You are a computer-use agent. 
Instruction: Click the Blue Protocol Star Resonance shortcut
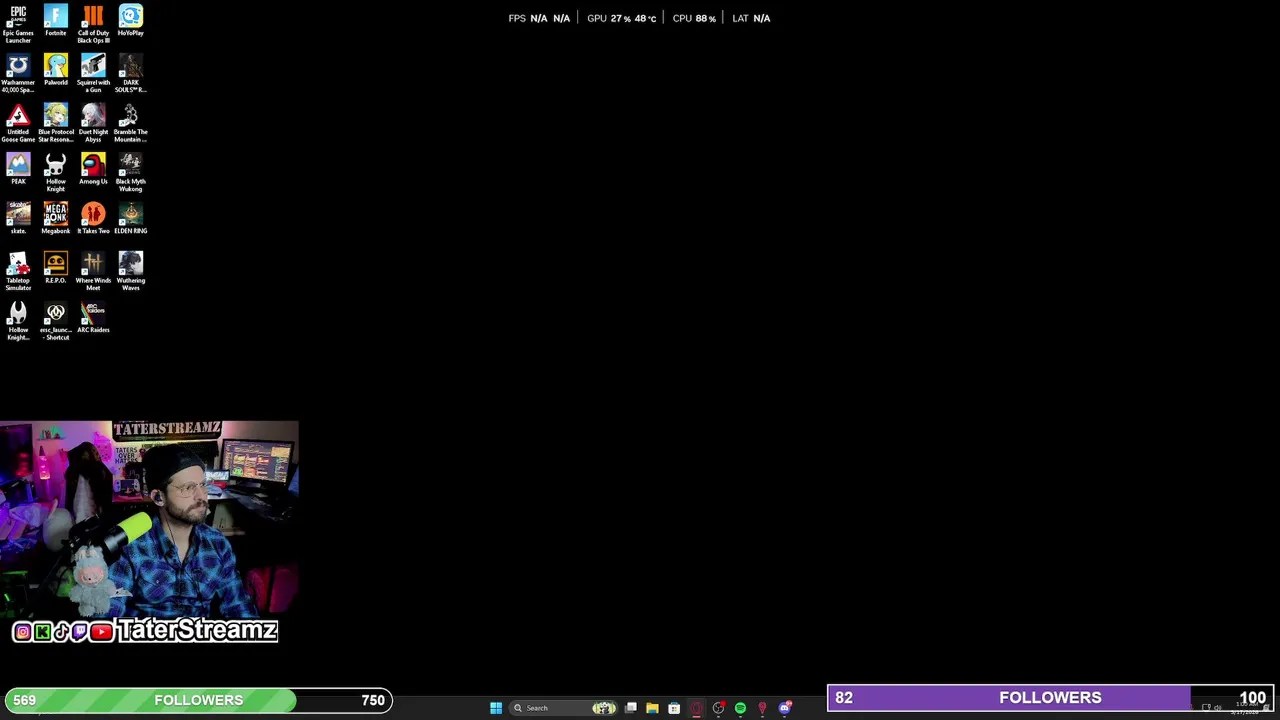coord(56,123)
